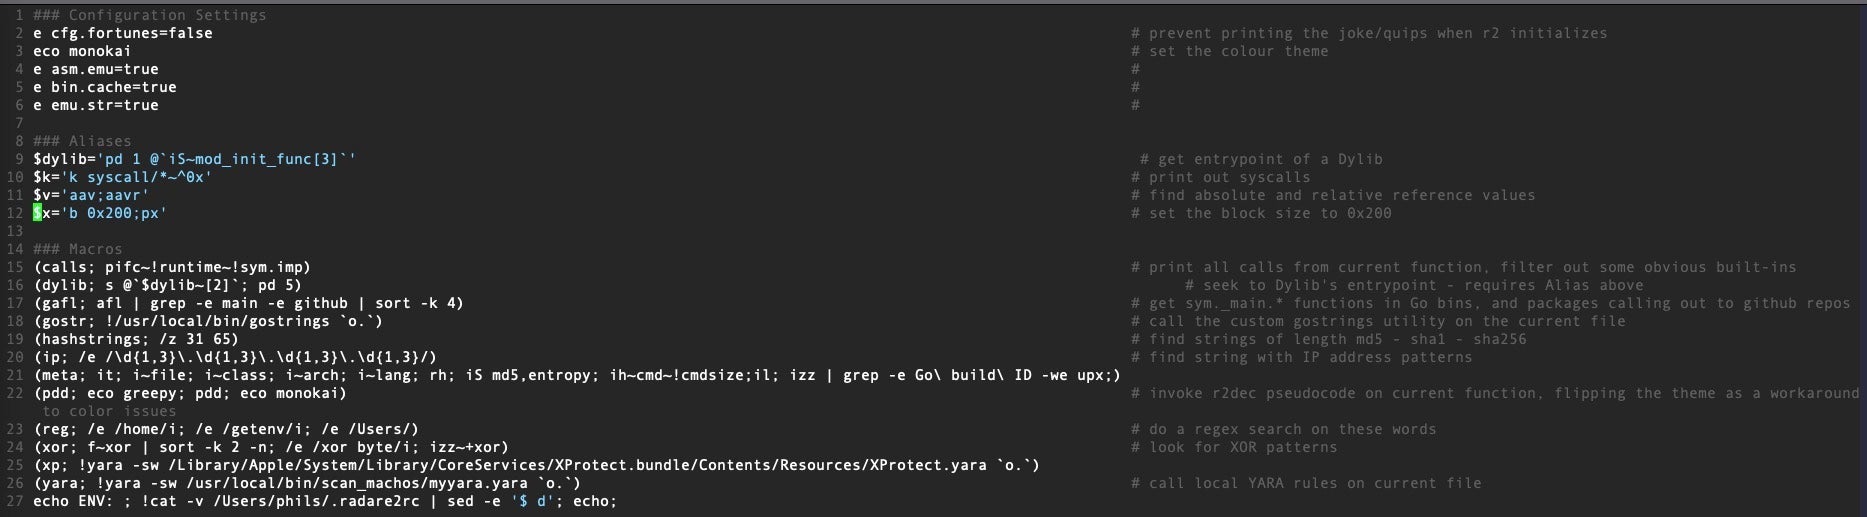The height and width of the screenshot is (517, 1867).
Task: Place cursor on the 'hashstrings' macro
Action: click(135, 339)
